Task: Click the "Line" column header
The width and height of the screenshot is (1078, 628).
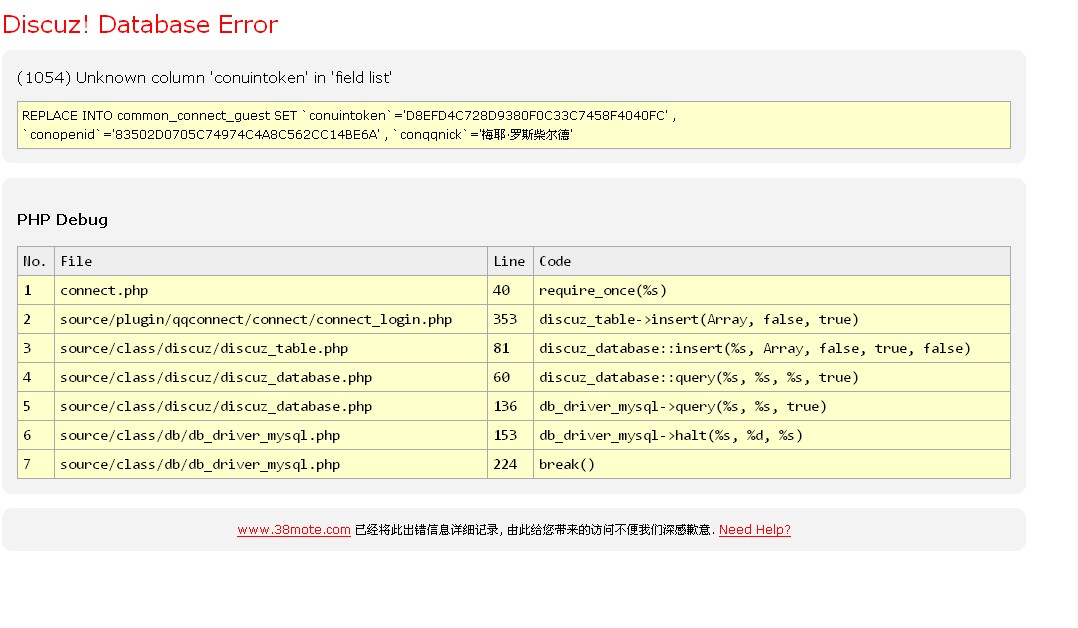Action: (509, 261)
